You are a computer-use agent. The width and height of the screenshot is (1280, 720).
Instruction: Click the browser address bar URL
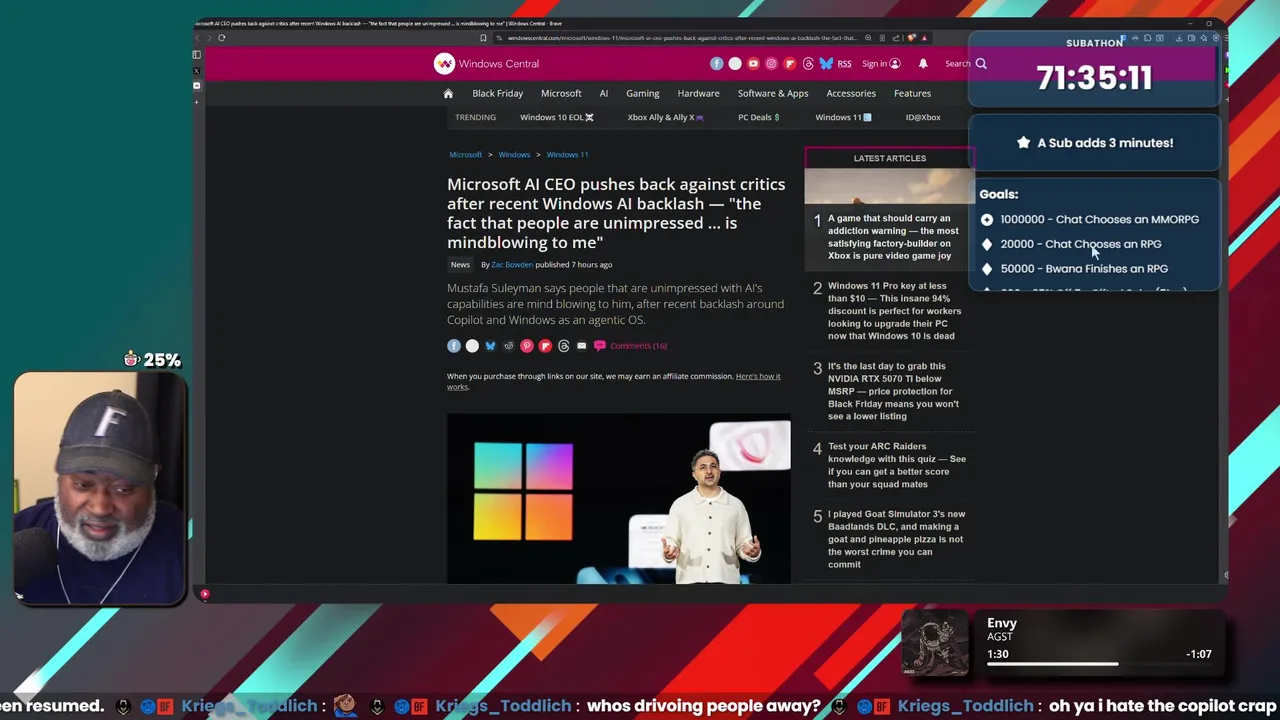(682, 38)
